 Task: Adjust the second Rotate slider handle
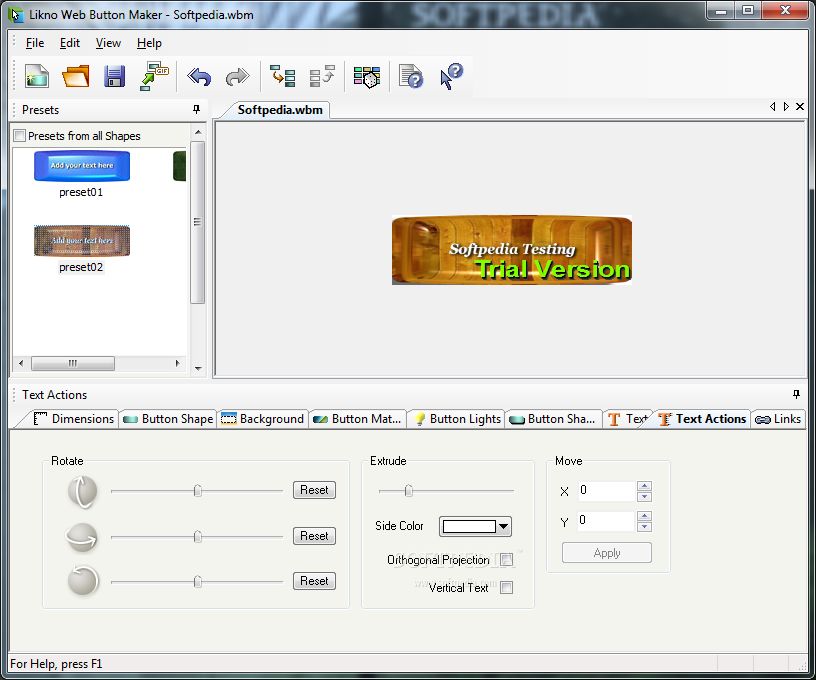(x=198, y=536)
